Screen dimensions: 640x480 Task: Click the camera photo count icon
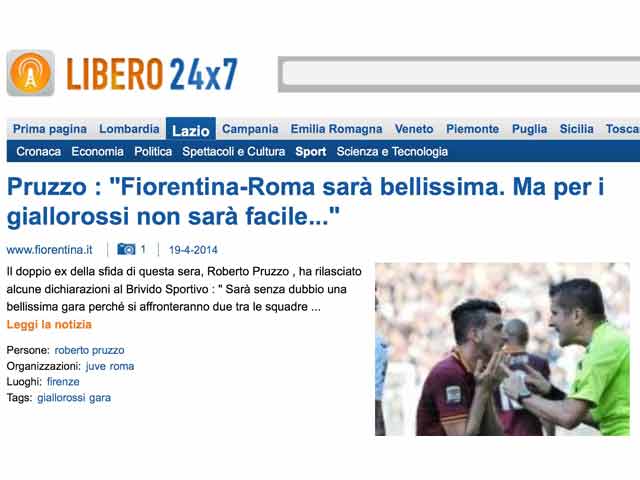click(x=126, y=249)
